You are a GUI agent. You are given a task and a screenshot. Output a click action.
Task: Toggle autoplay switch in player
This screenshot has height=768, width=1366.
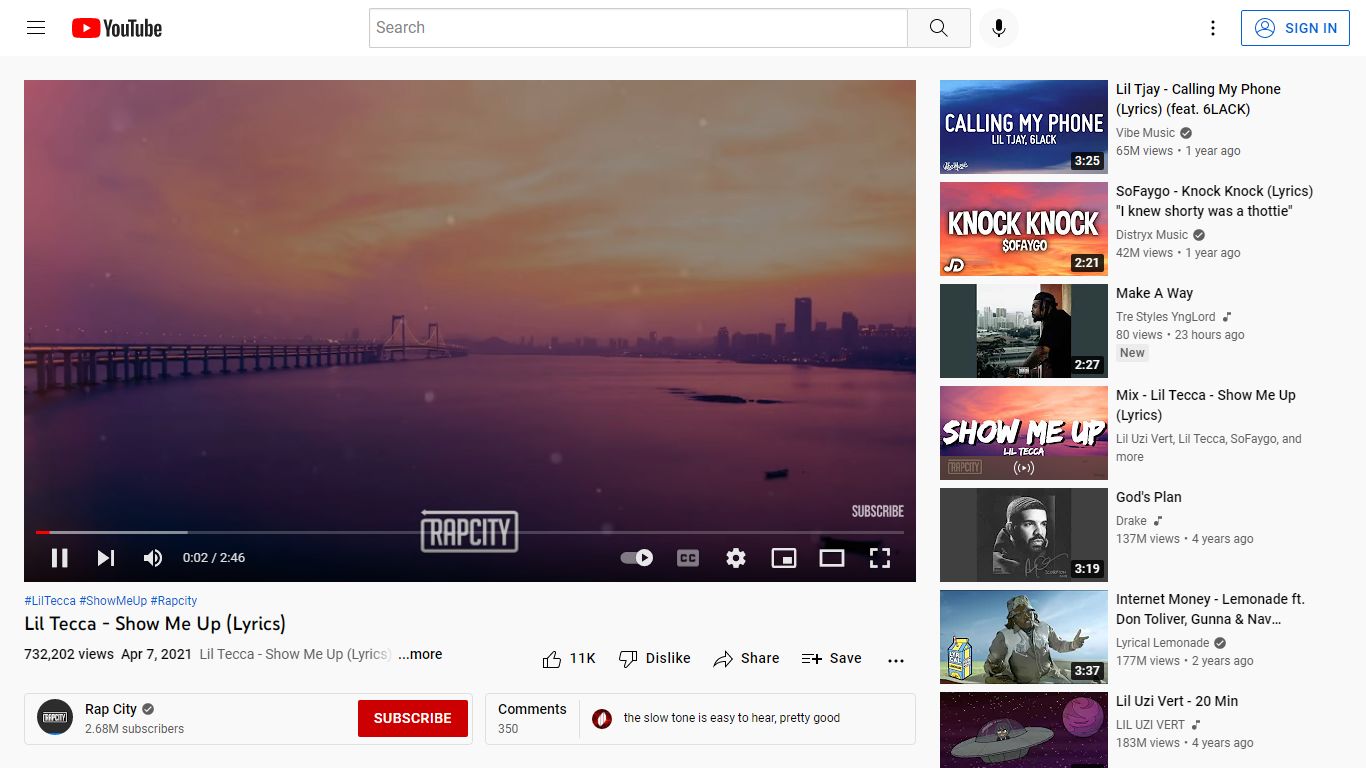(637, 558)
